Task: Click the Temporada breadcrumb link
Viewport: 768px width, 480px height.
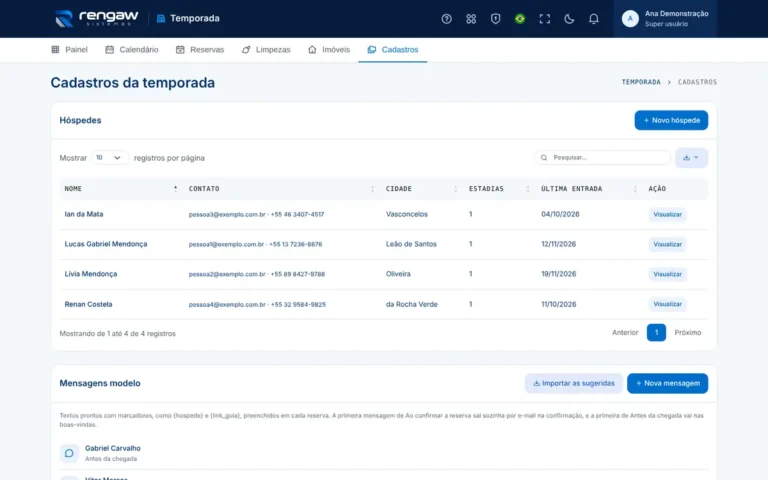Action: point(641,82)
